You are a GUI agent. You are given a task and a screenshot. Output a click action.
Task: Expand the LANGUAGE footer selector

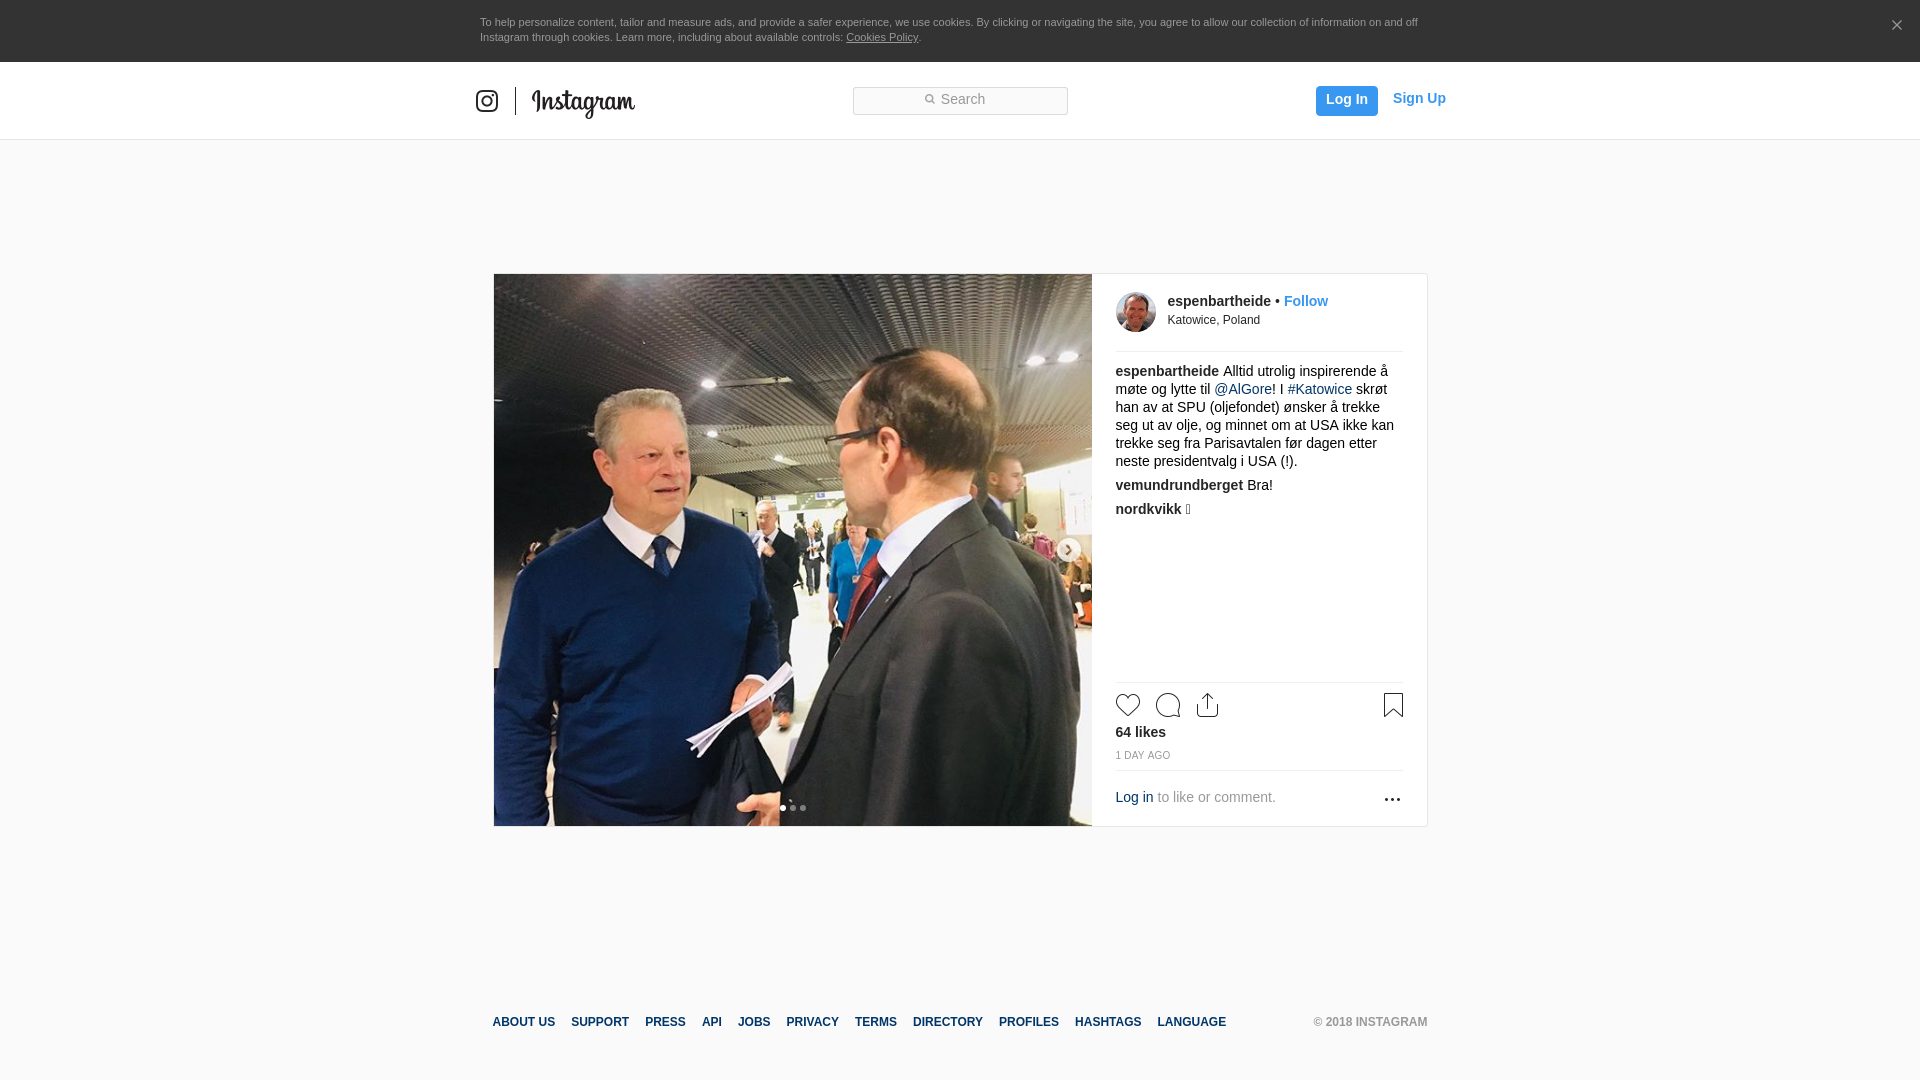pyautogui.click(x=1192, y=1022)
